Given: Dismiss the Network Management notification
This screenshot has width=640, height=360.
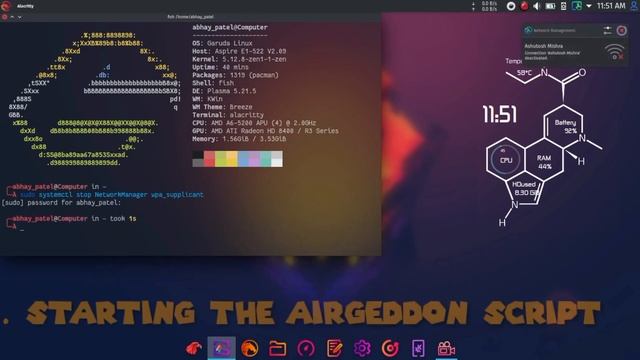Looking at the screenshot, I should (621, 30).
